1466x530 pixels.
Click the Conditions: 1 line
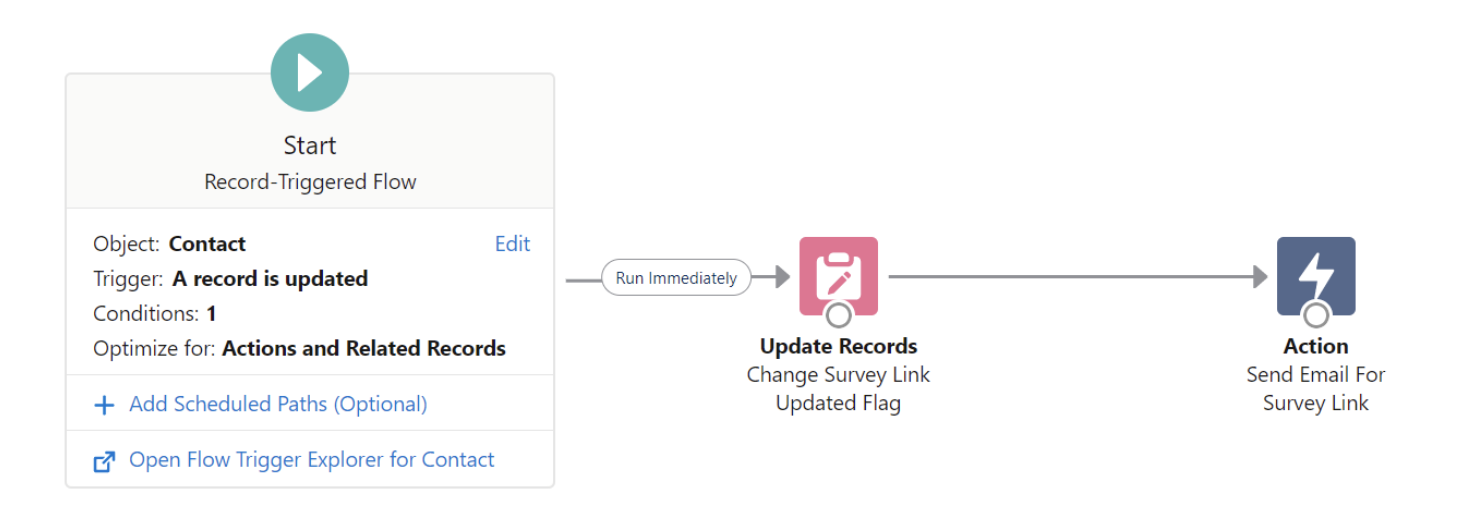(x=155, y=314)
